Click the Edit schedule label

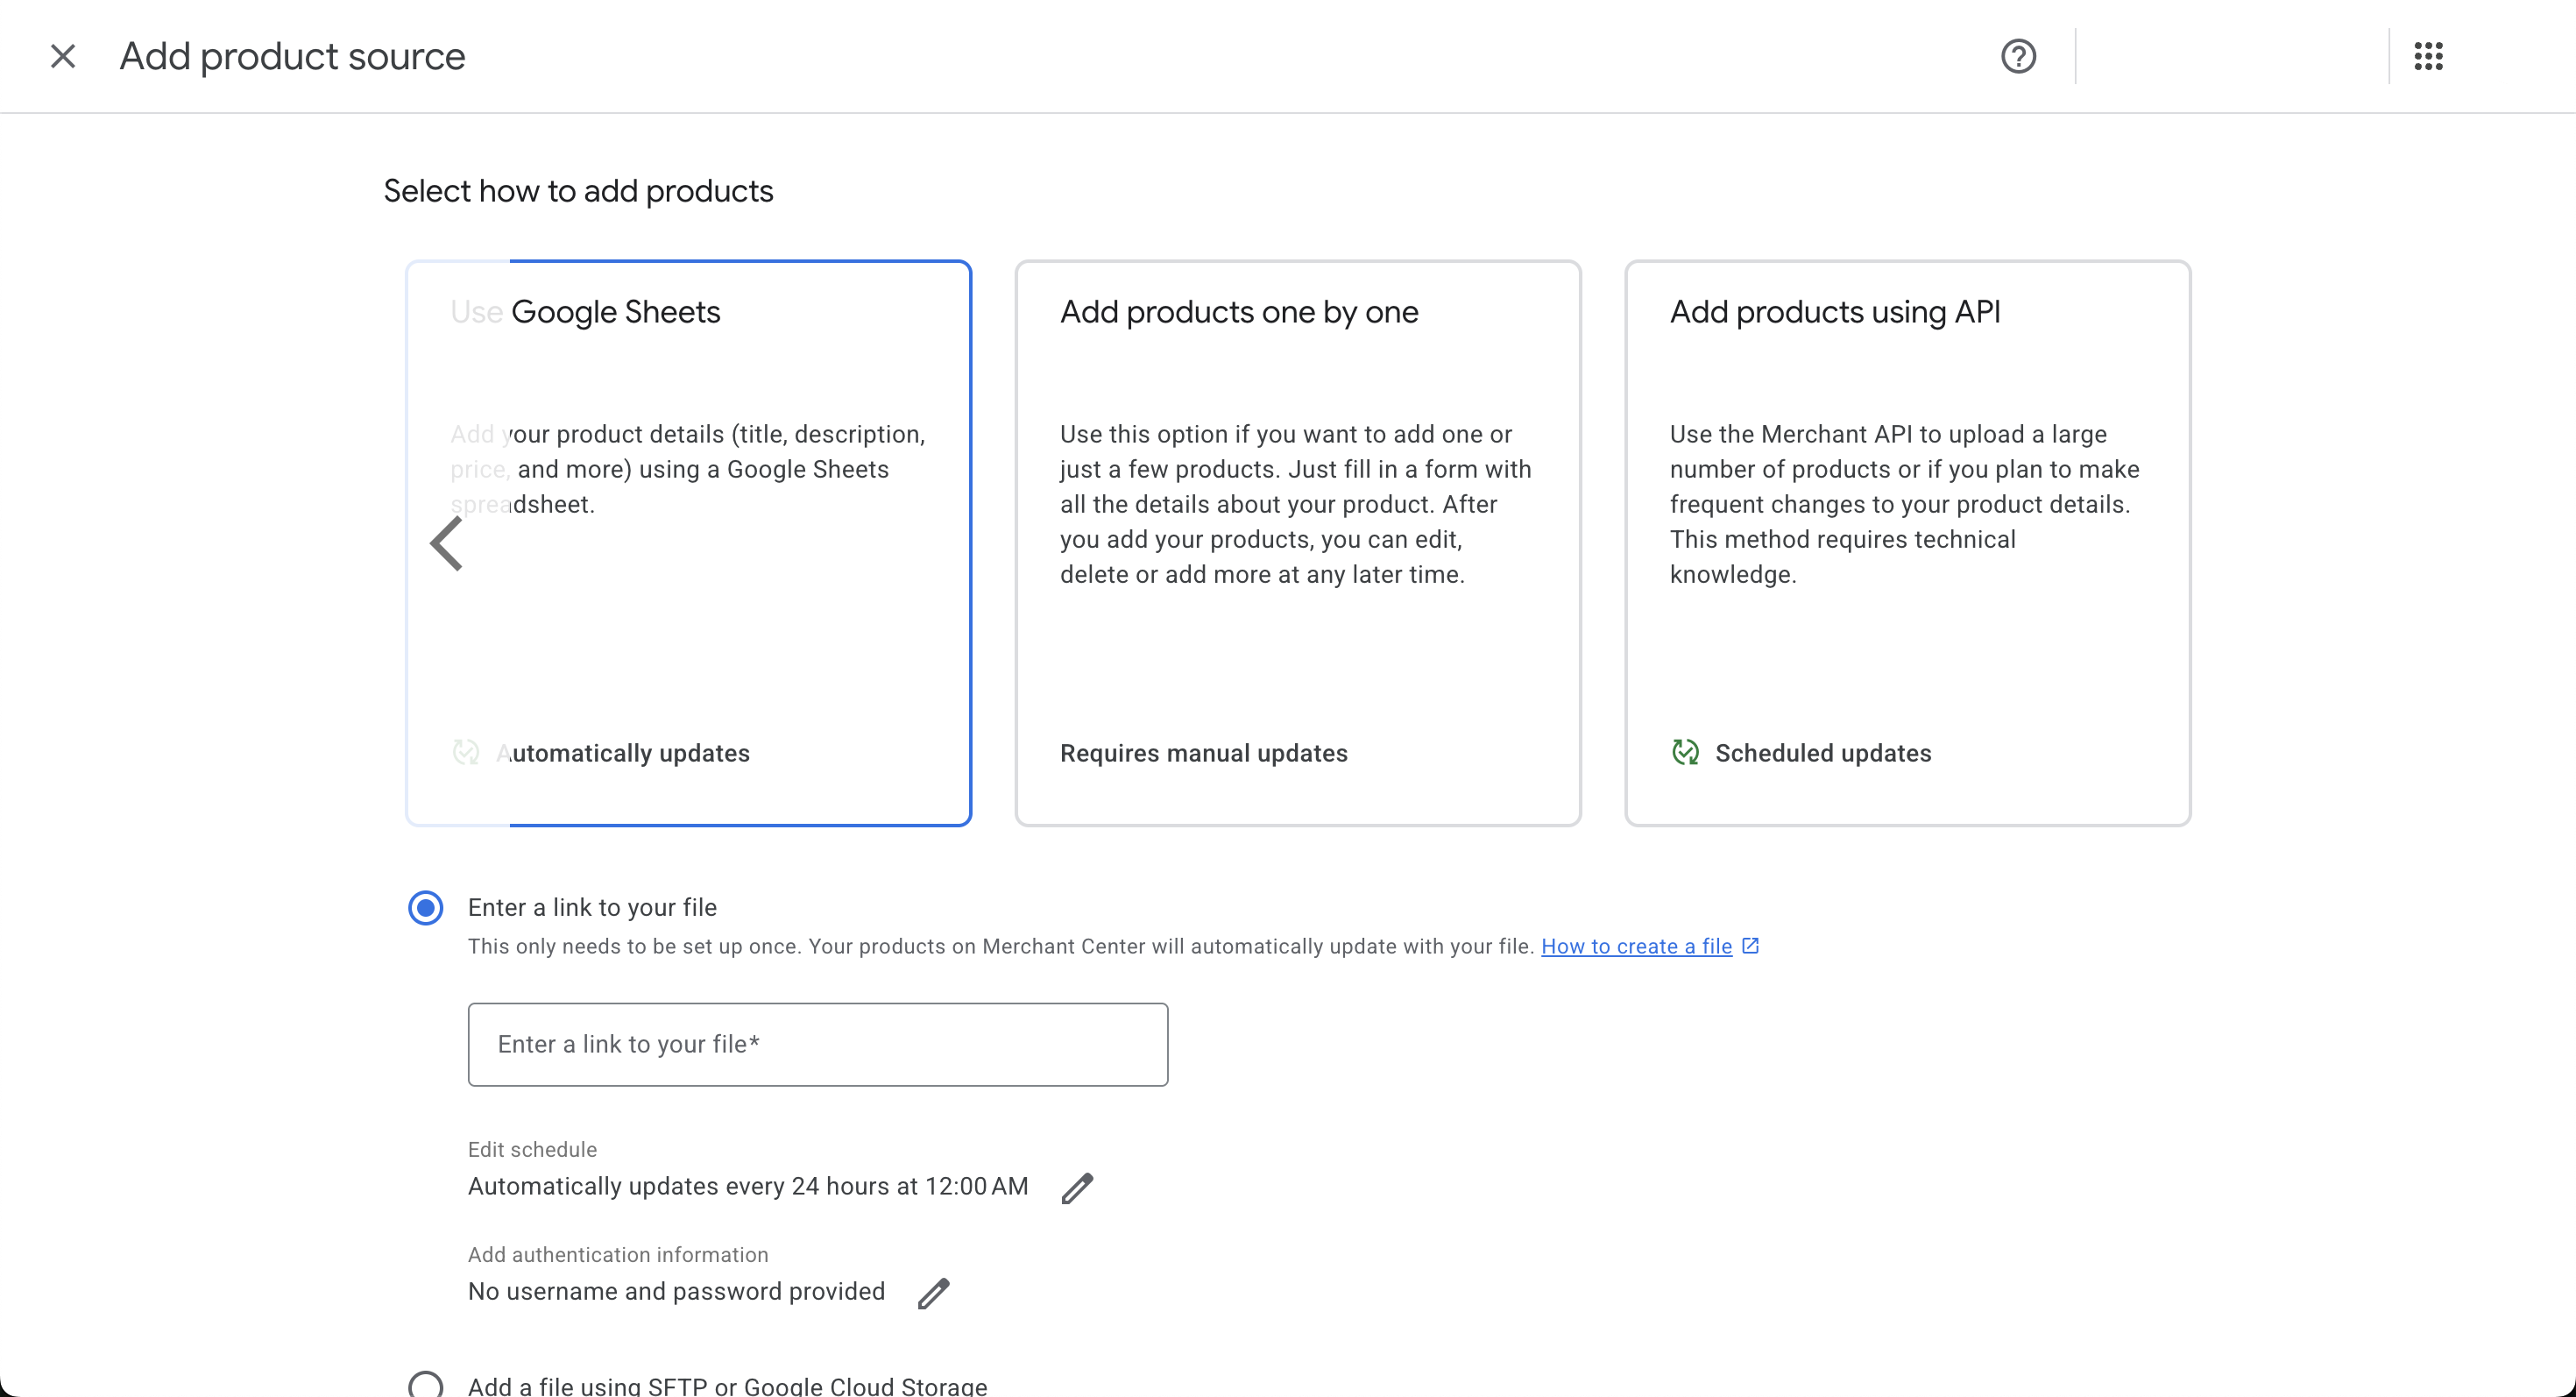(532, 1149)
